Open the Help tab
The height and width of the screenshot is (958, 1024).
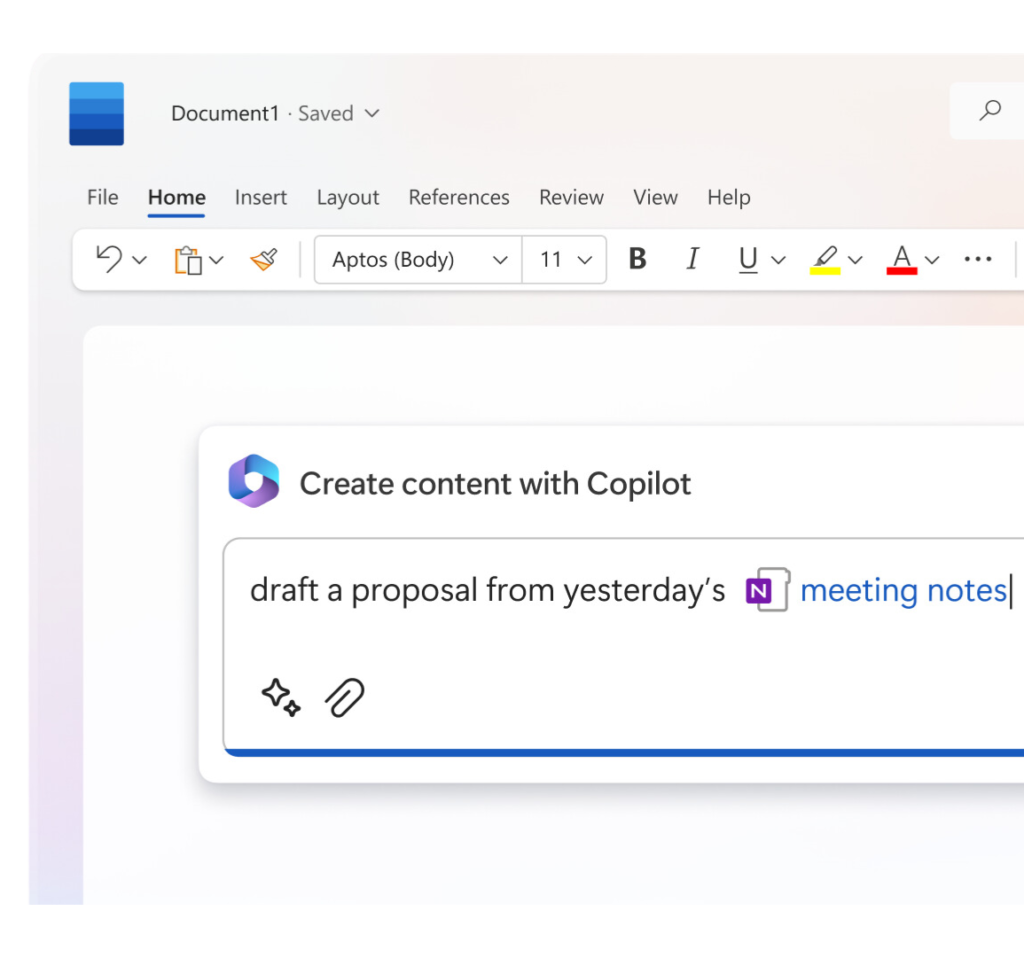pos(729,197)
